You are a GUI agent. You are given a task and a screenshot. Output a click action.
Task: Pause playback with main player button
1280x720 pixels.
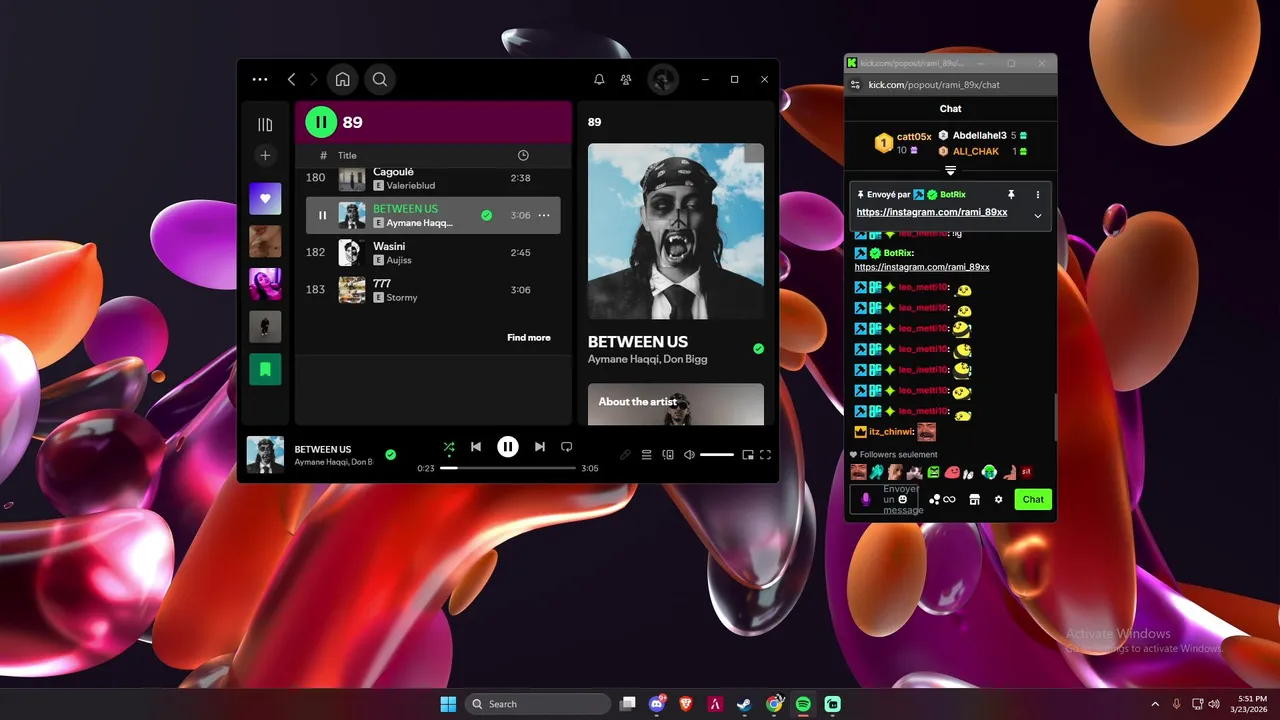point(508,447)
